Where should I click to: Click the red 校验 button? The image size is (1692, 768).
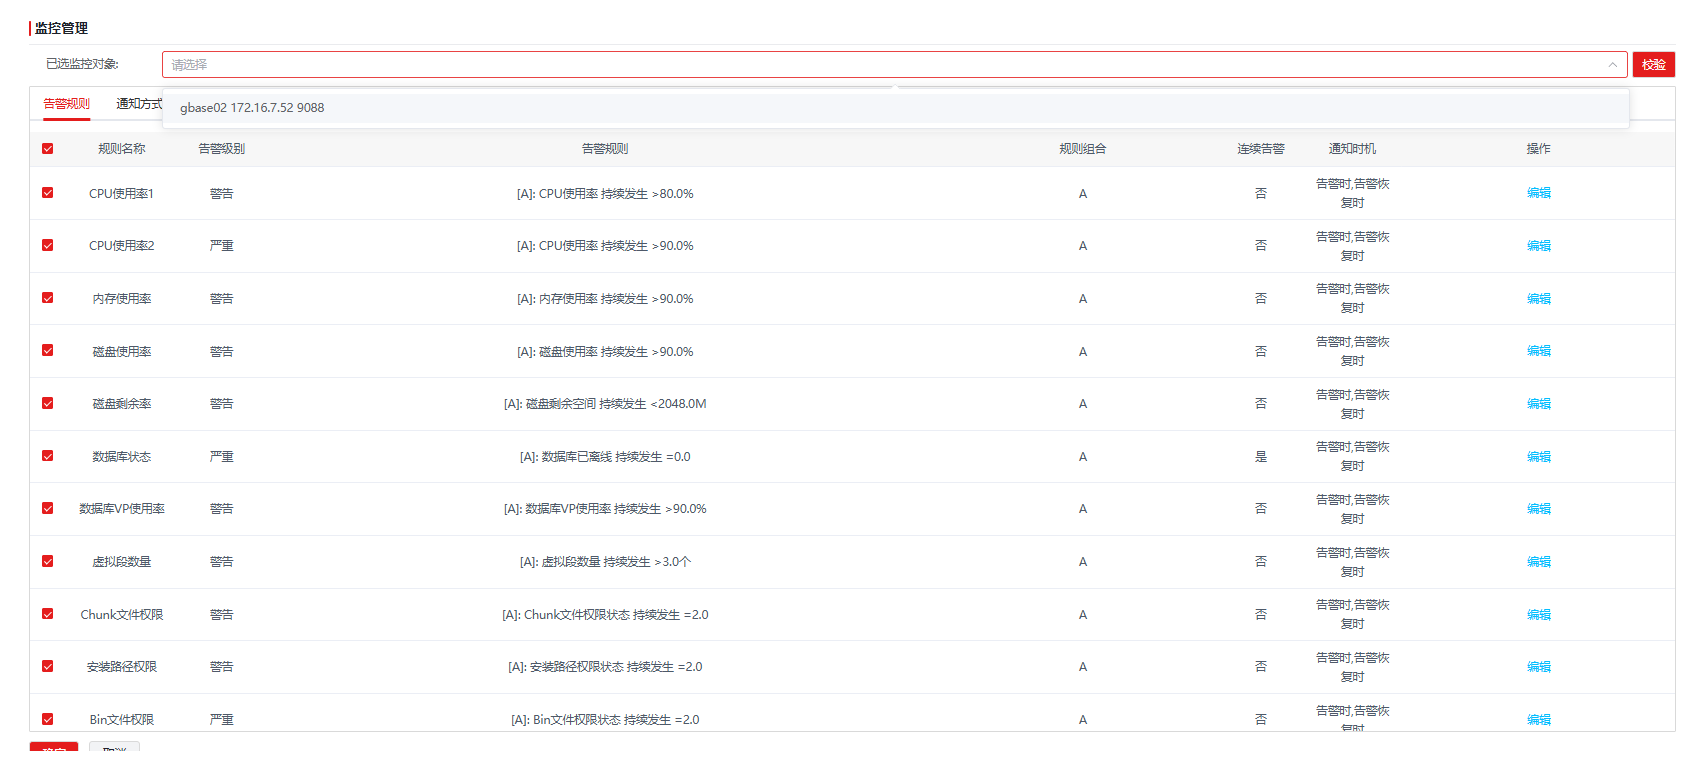click(1653, 65)
